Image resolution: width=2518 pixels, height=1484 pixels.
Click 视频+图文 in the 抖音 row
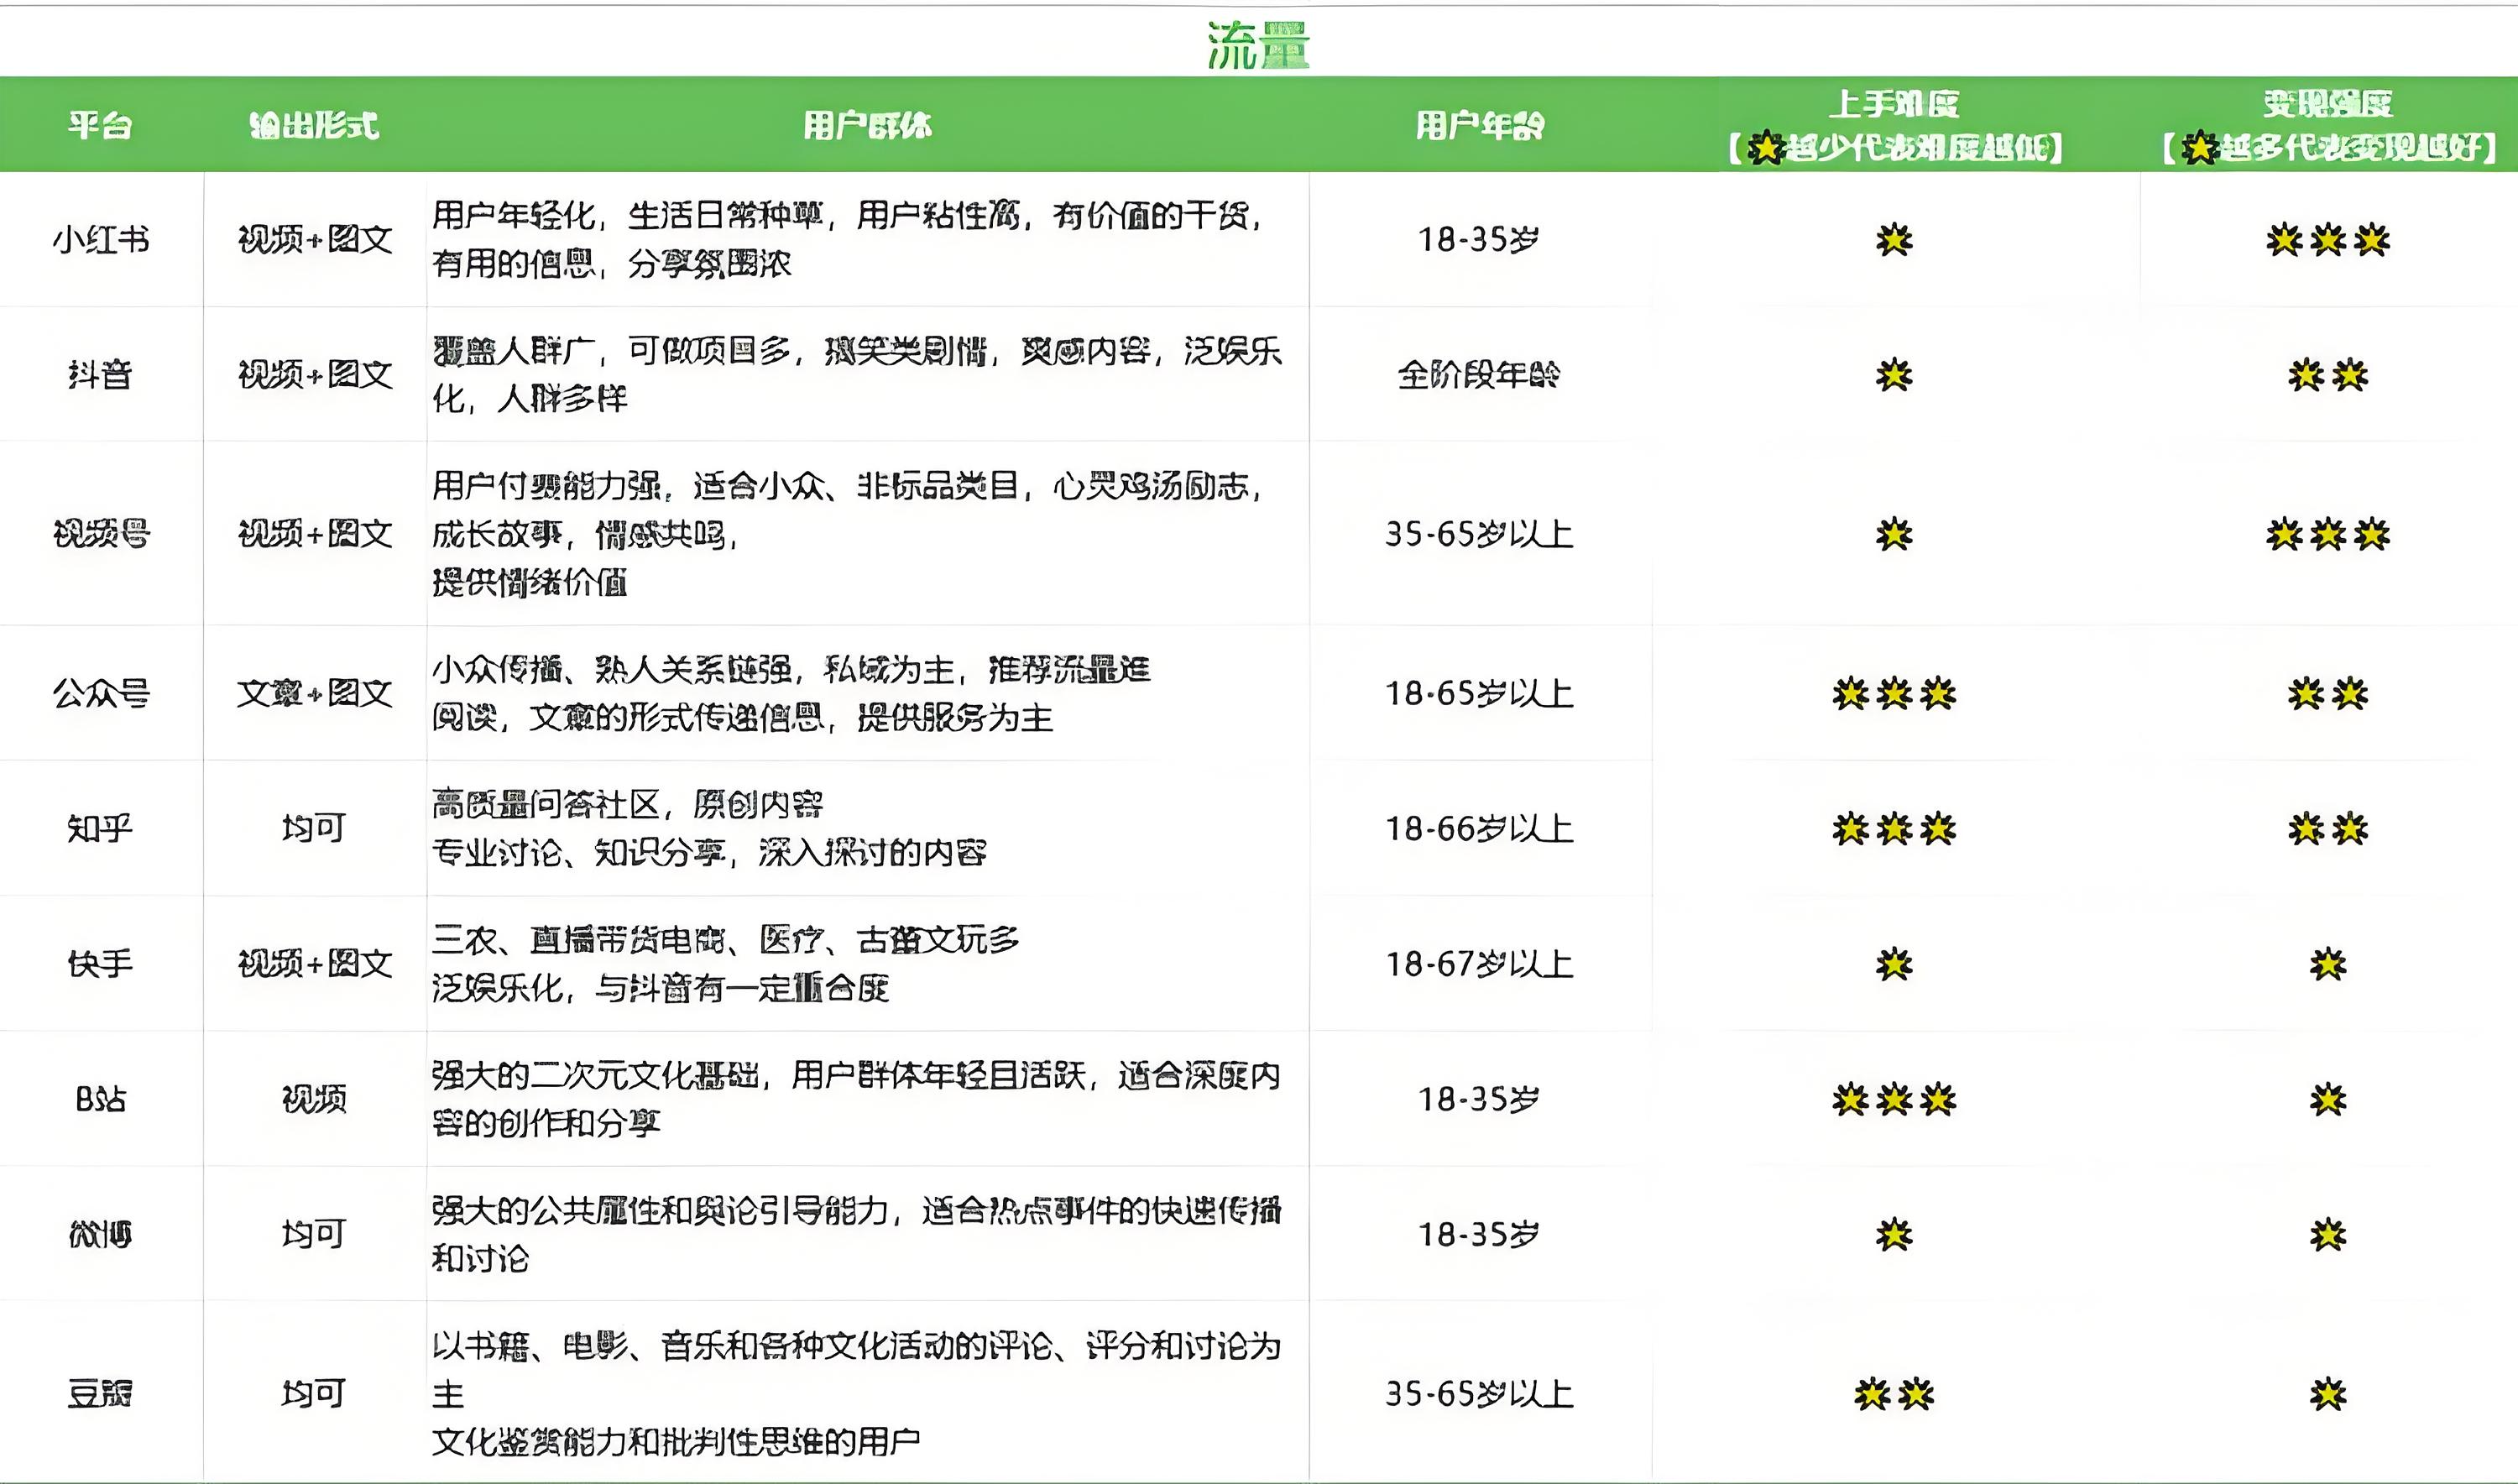[314, 375]
